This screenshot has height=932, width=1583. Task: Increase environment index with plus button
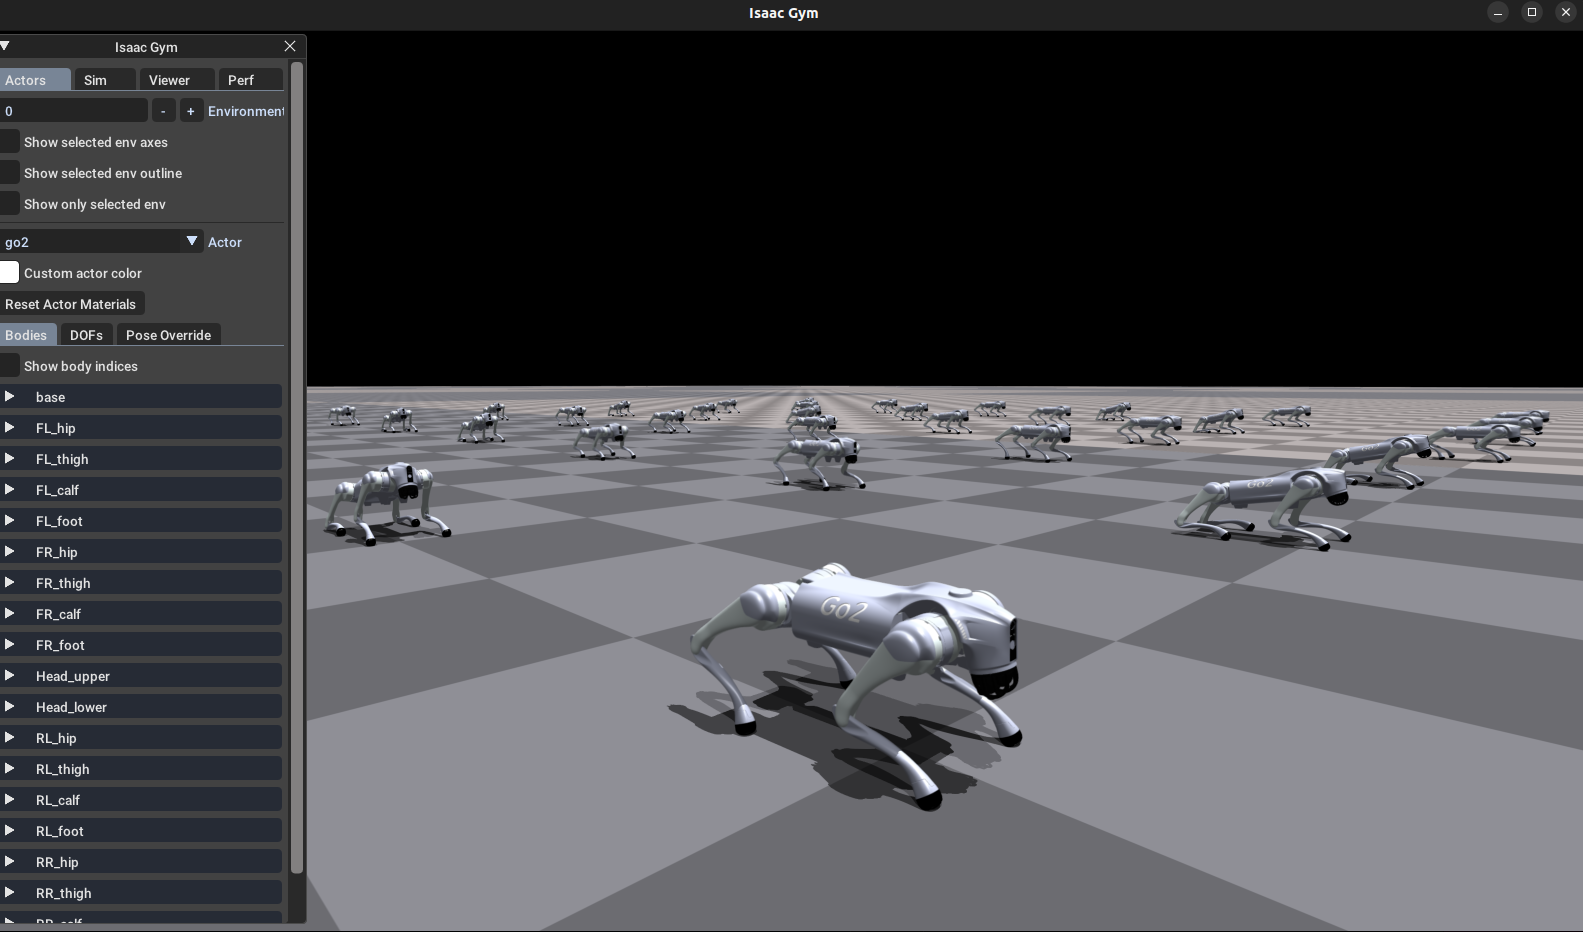(190, 111)
